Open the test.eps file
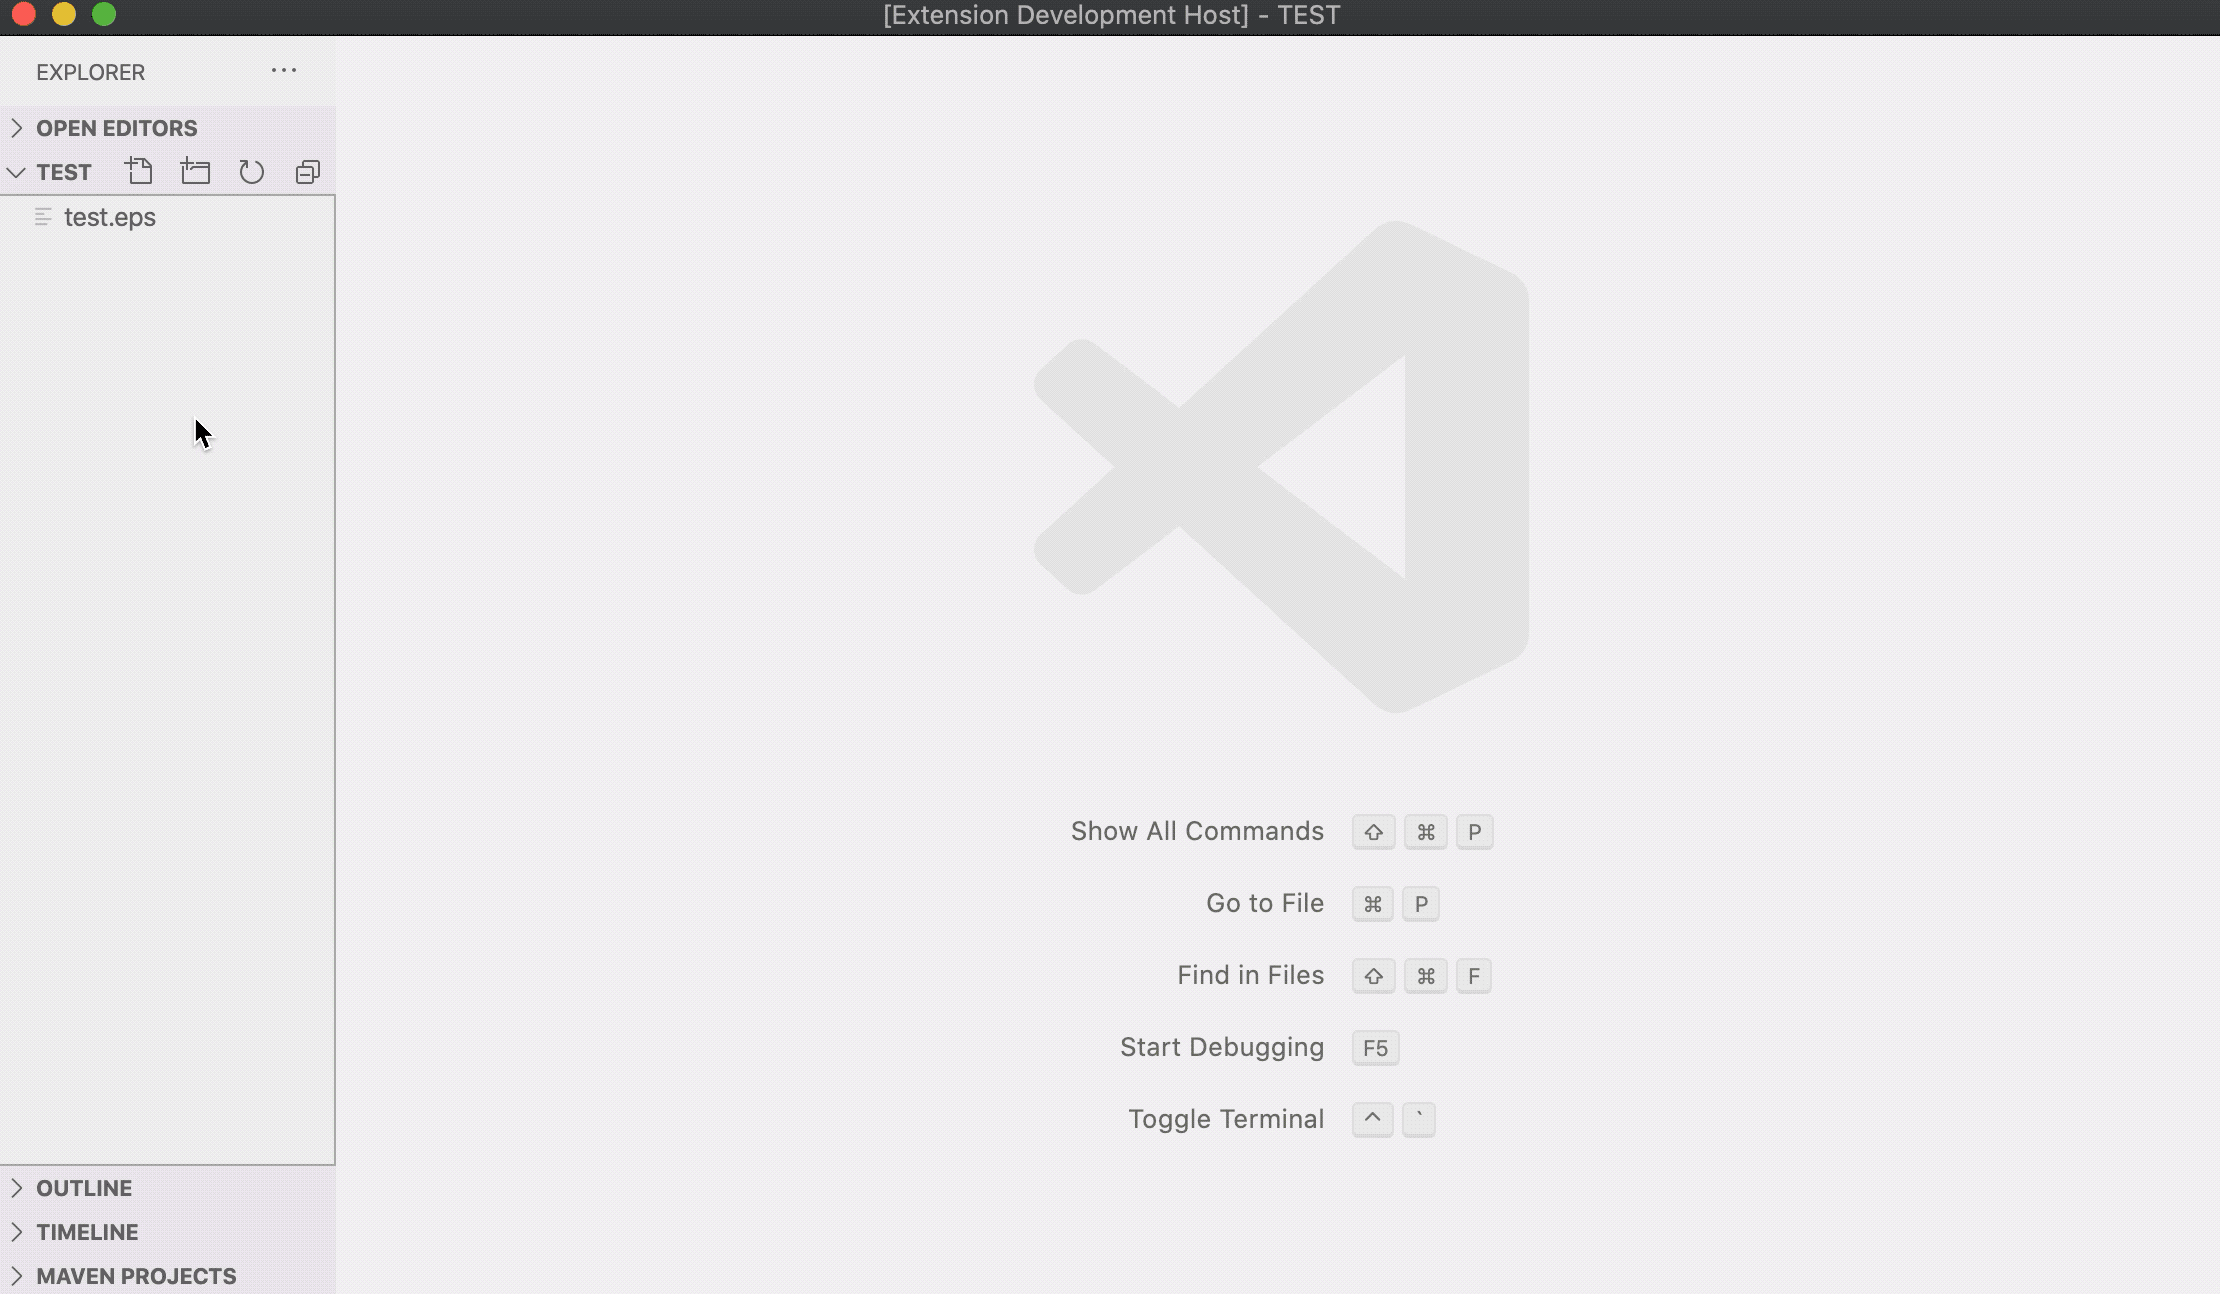This screenshot has height=1294, width=2220. 110,217
